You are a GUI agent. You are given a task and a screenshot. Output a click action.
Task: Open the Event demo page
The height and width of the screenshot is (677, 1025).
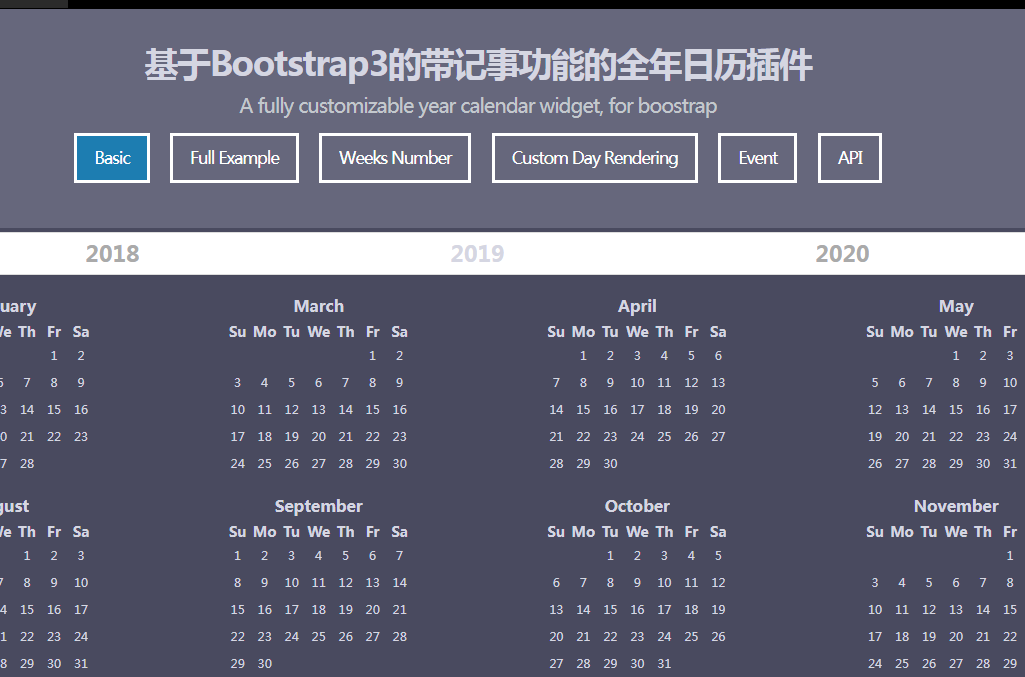[758, 158]
